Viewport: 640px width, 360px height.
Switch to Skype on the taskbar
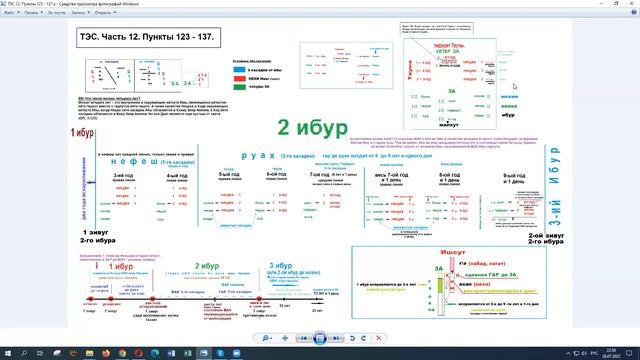(x=220, y=353)
